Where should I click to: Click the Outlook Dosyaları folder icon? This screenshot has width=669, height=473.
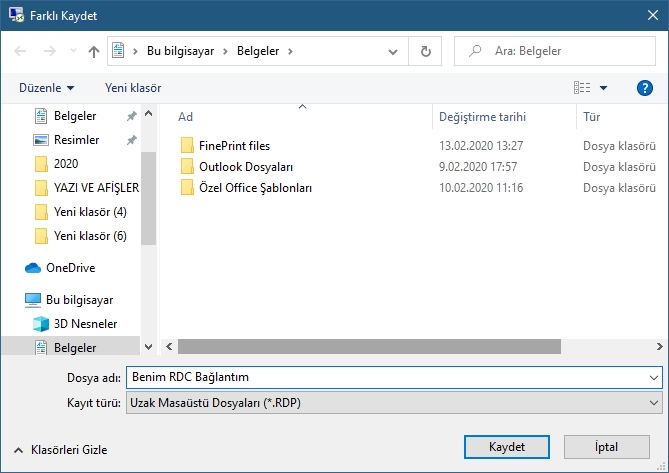click(187, 166)
